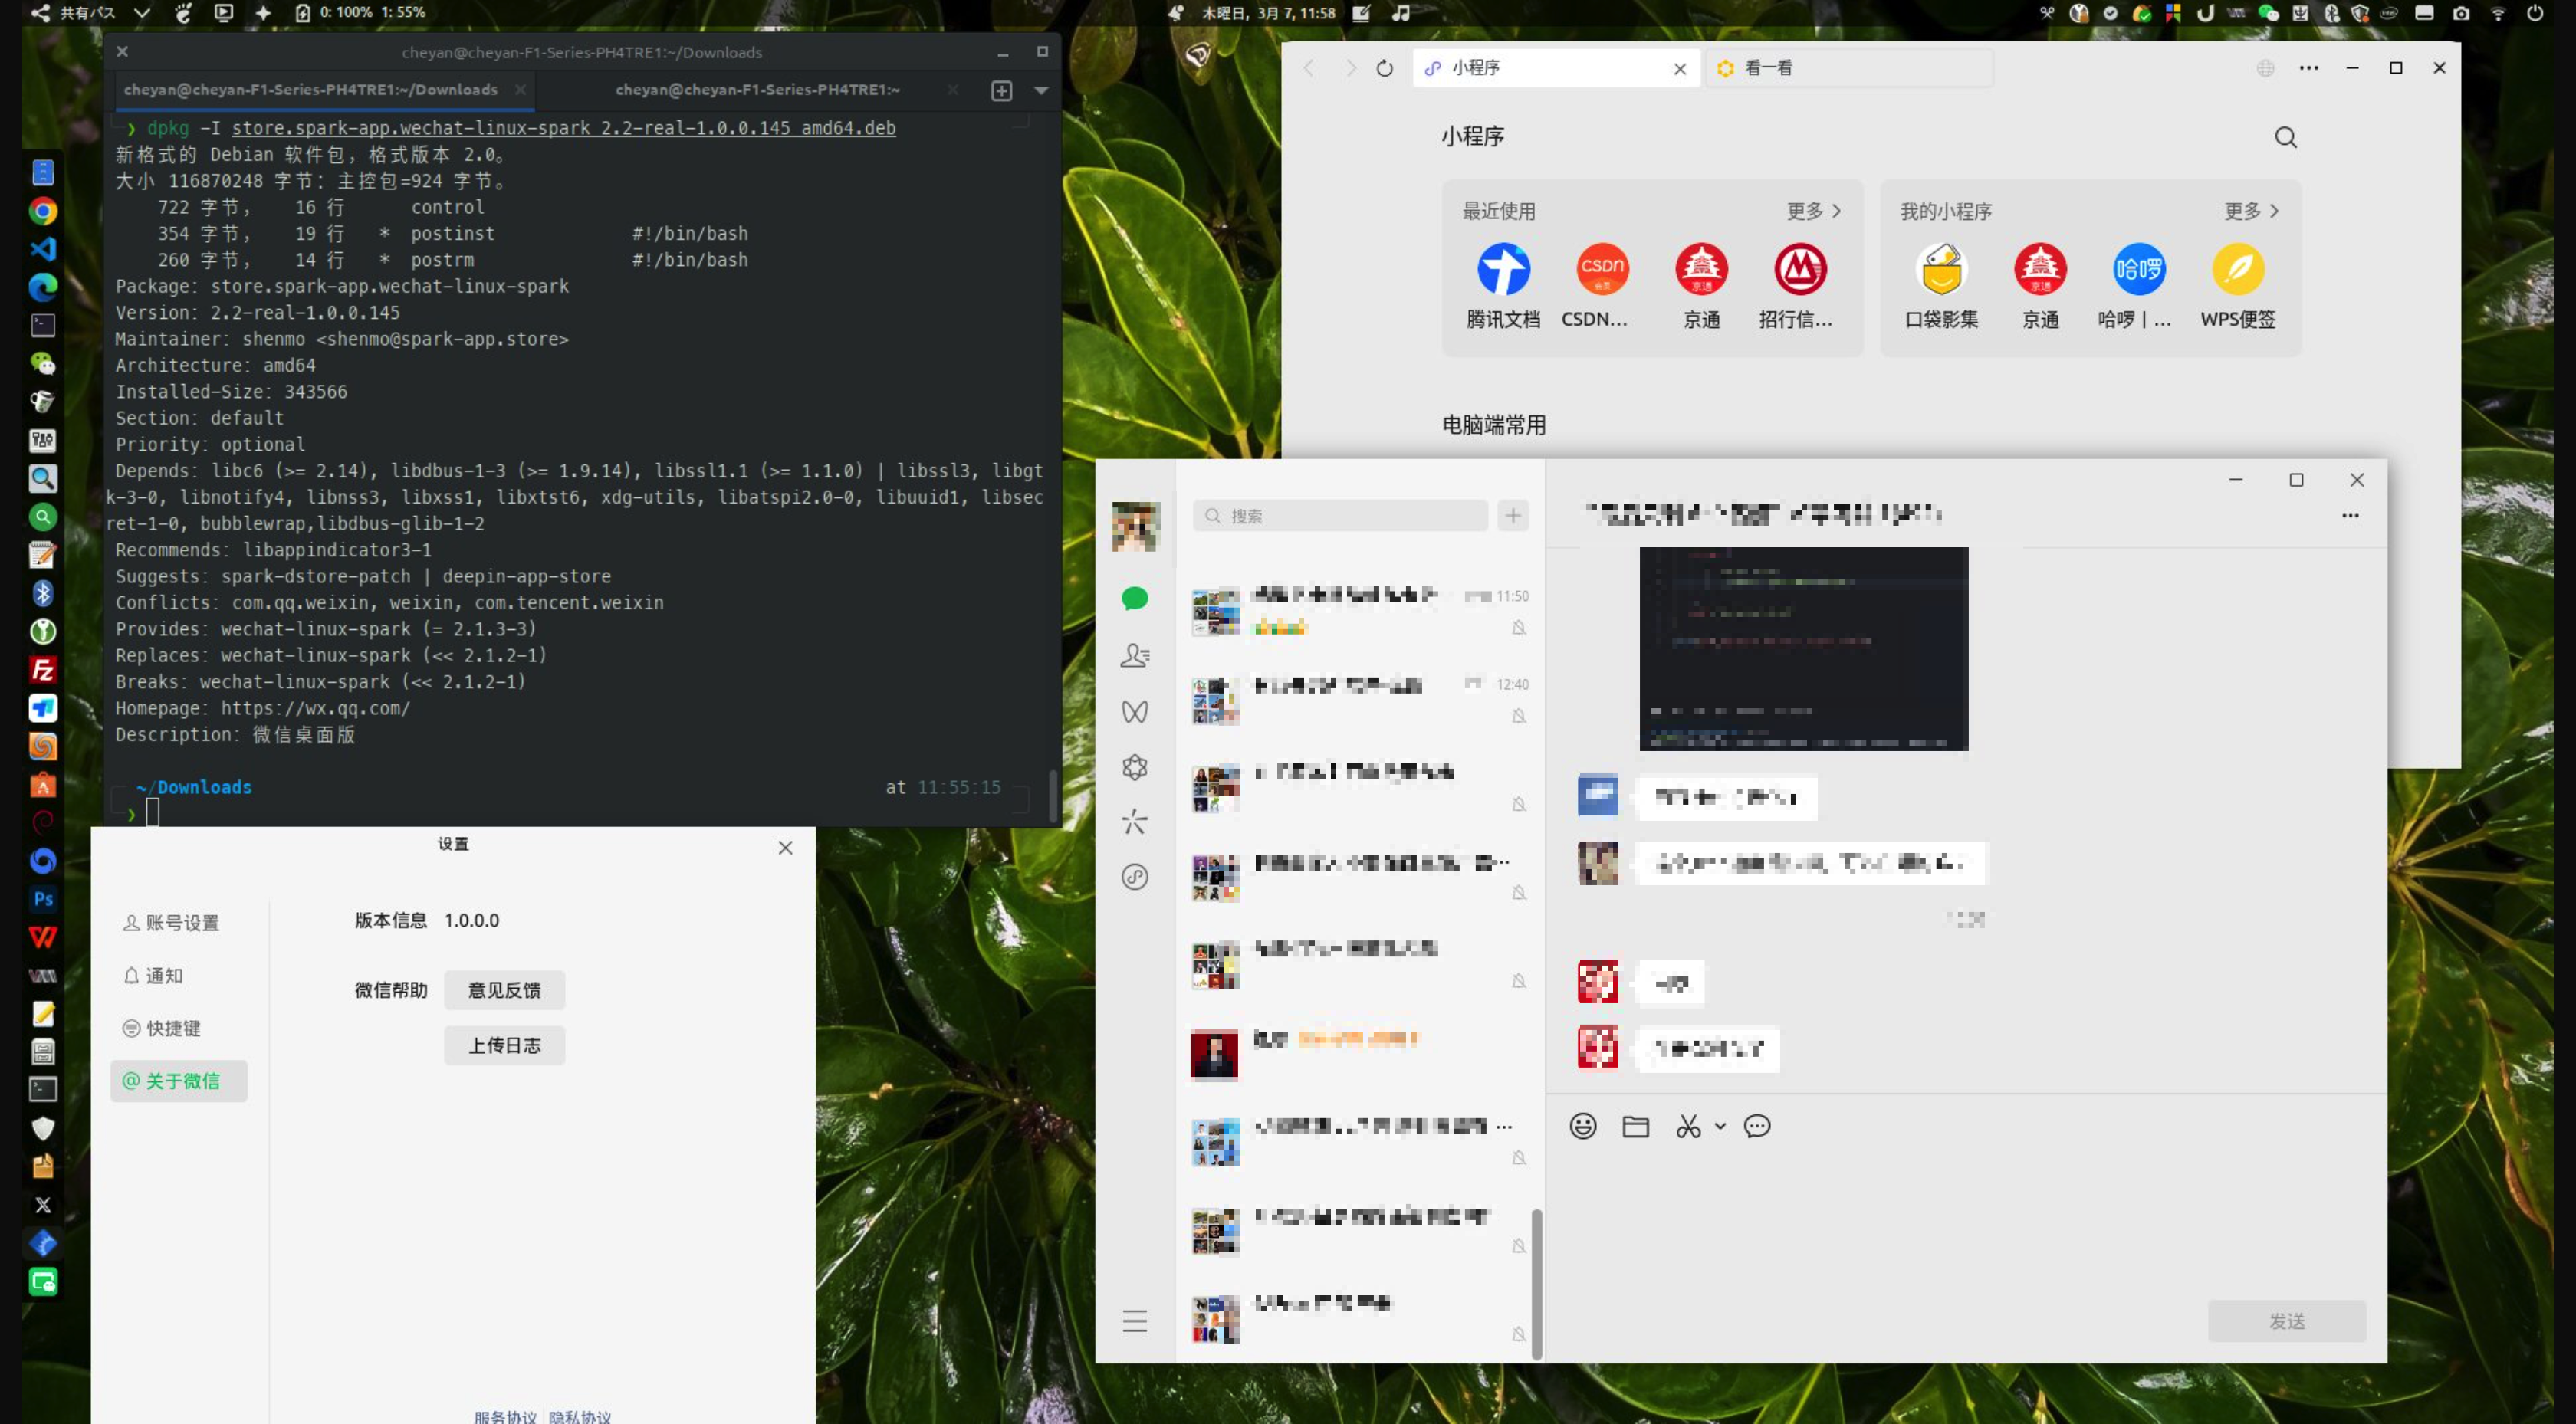Expand the screenshot options dropdown arrow
The width and height of the screenshot is (2576, 1424).
(x=1720, y=1126)
